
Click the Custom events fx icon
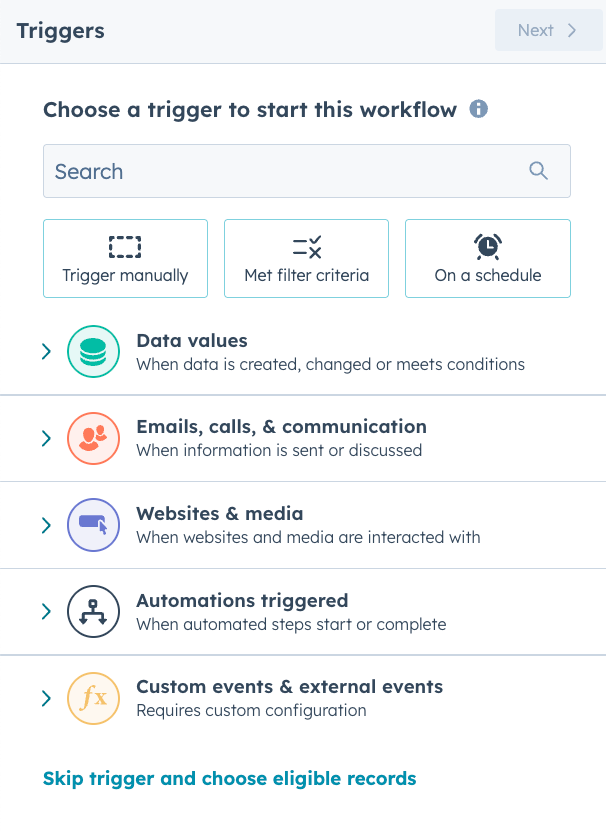(93, 698)
